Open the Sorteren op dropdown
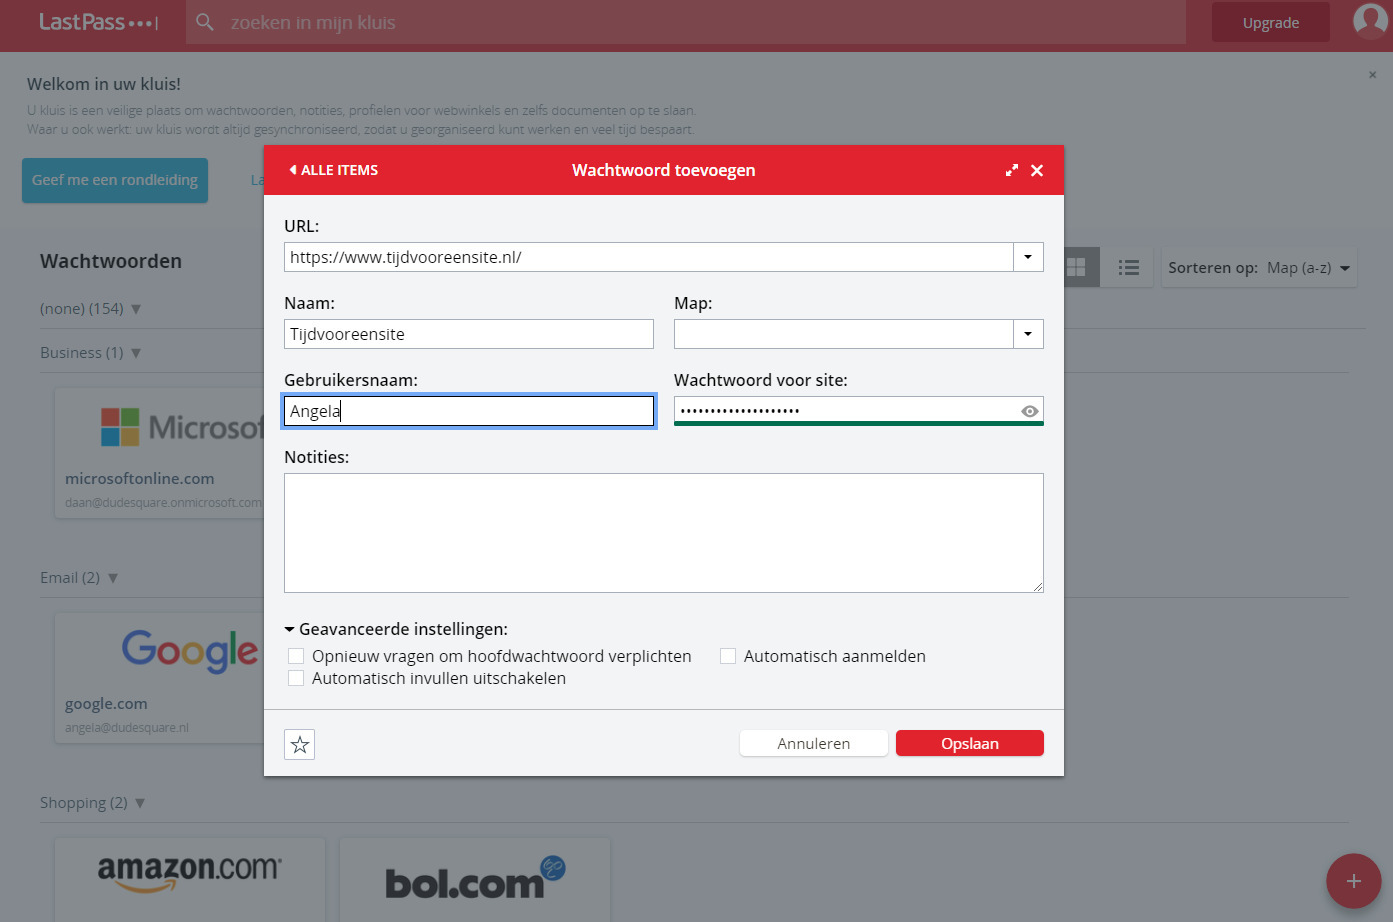 point(1259,267)
